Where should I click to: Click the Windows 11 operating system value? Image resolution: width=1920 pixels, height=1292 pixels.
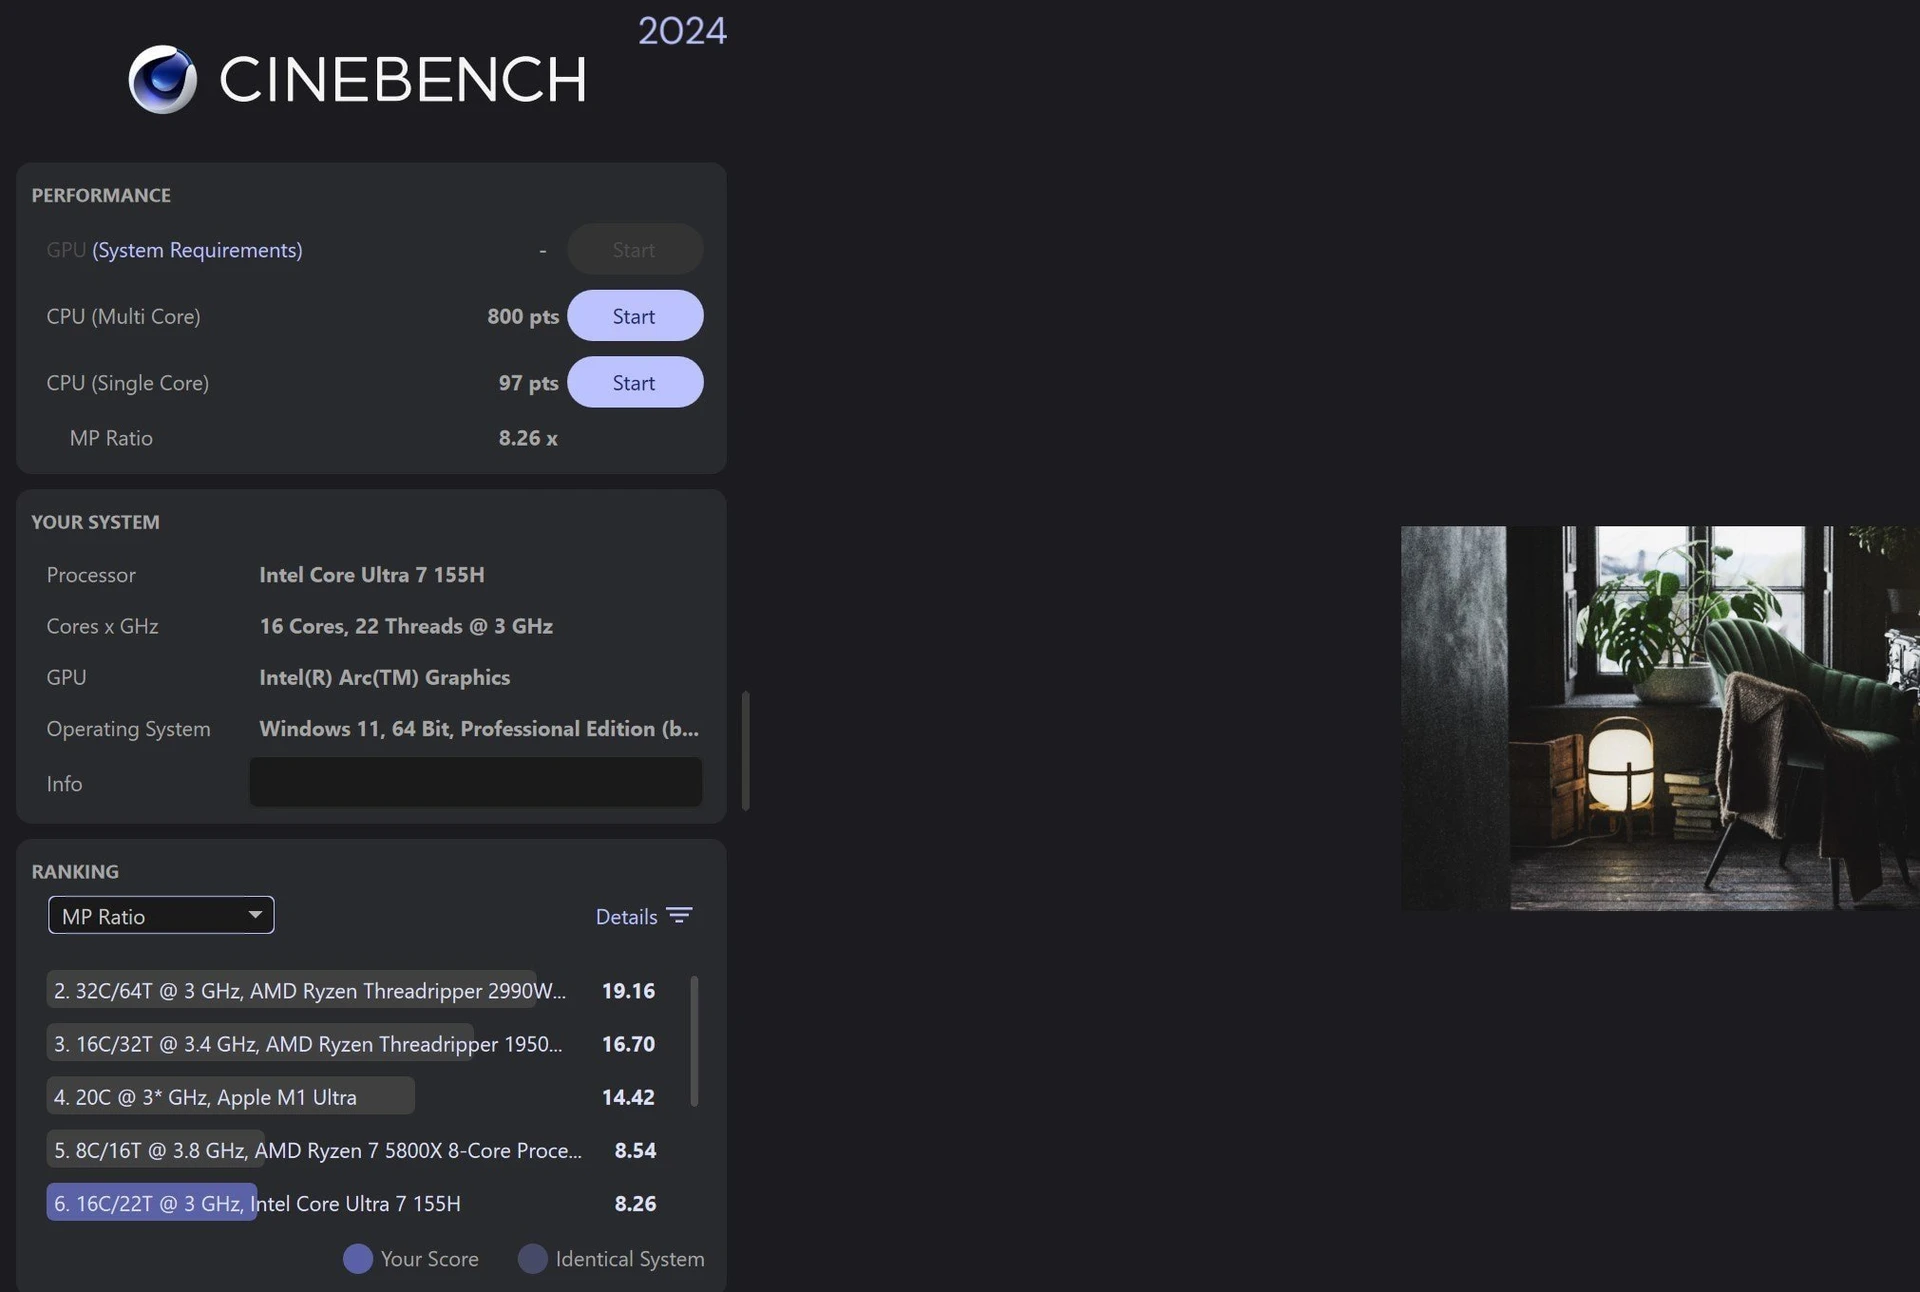tap(479, 729)
